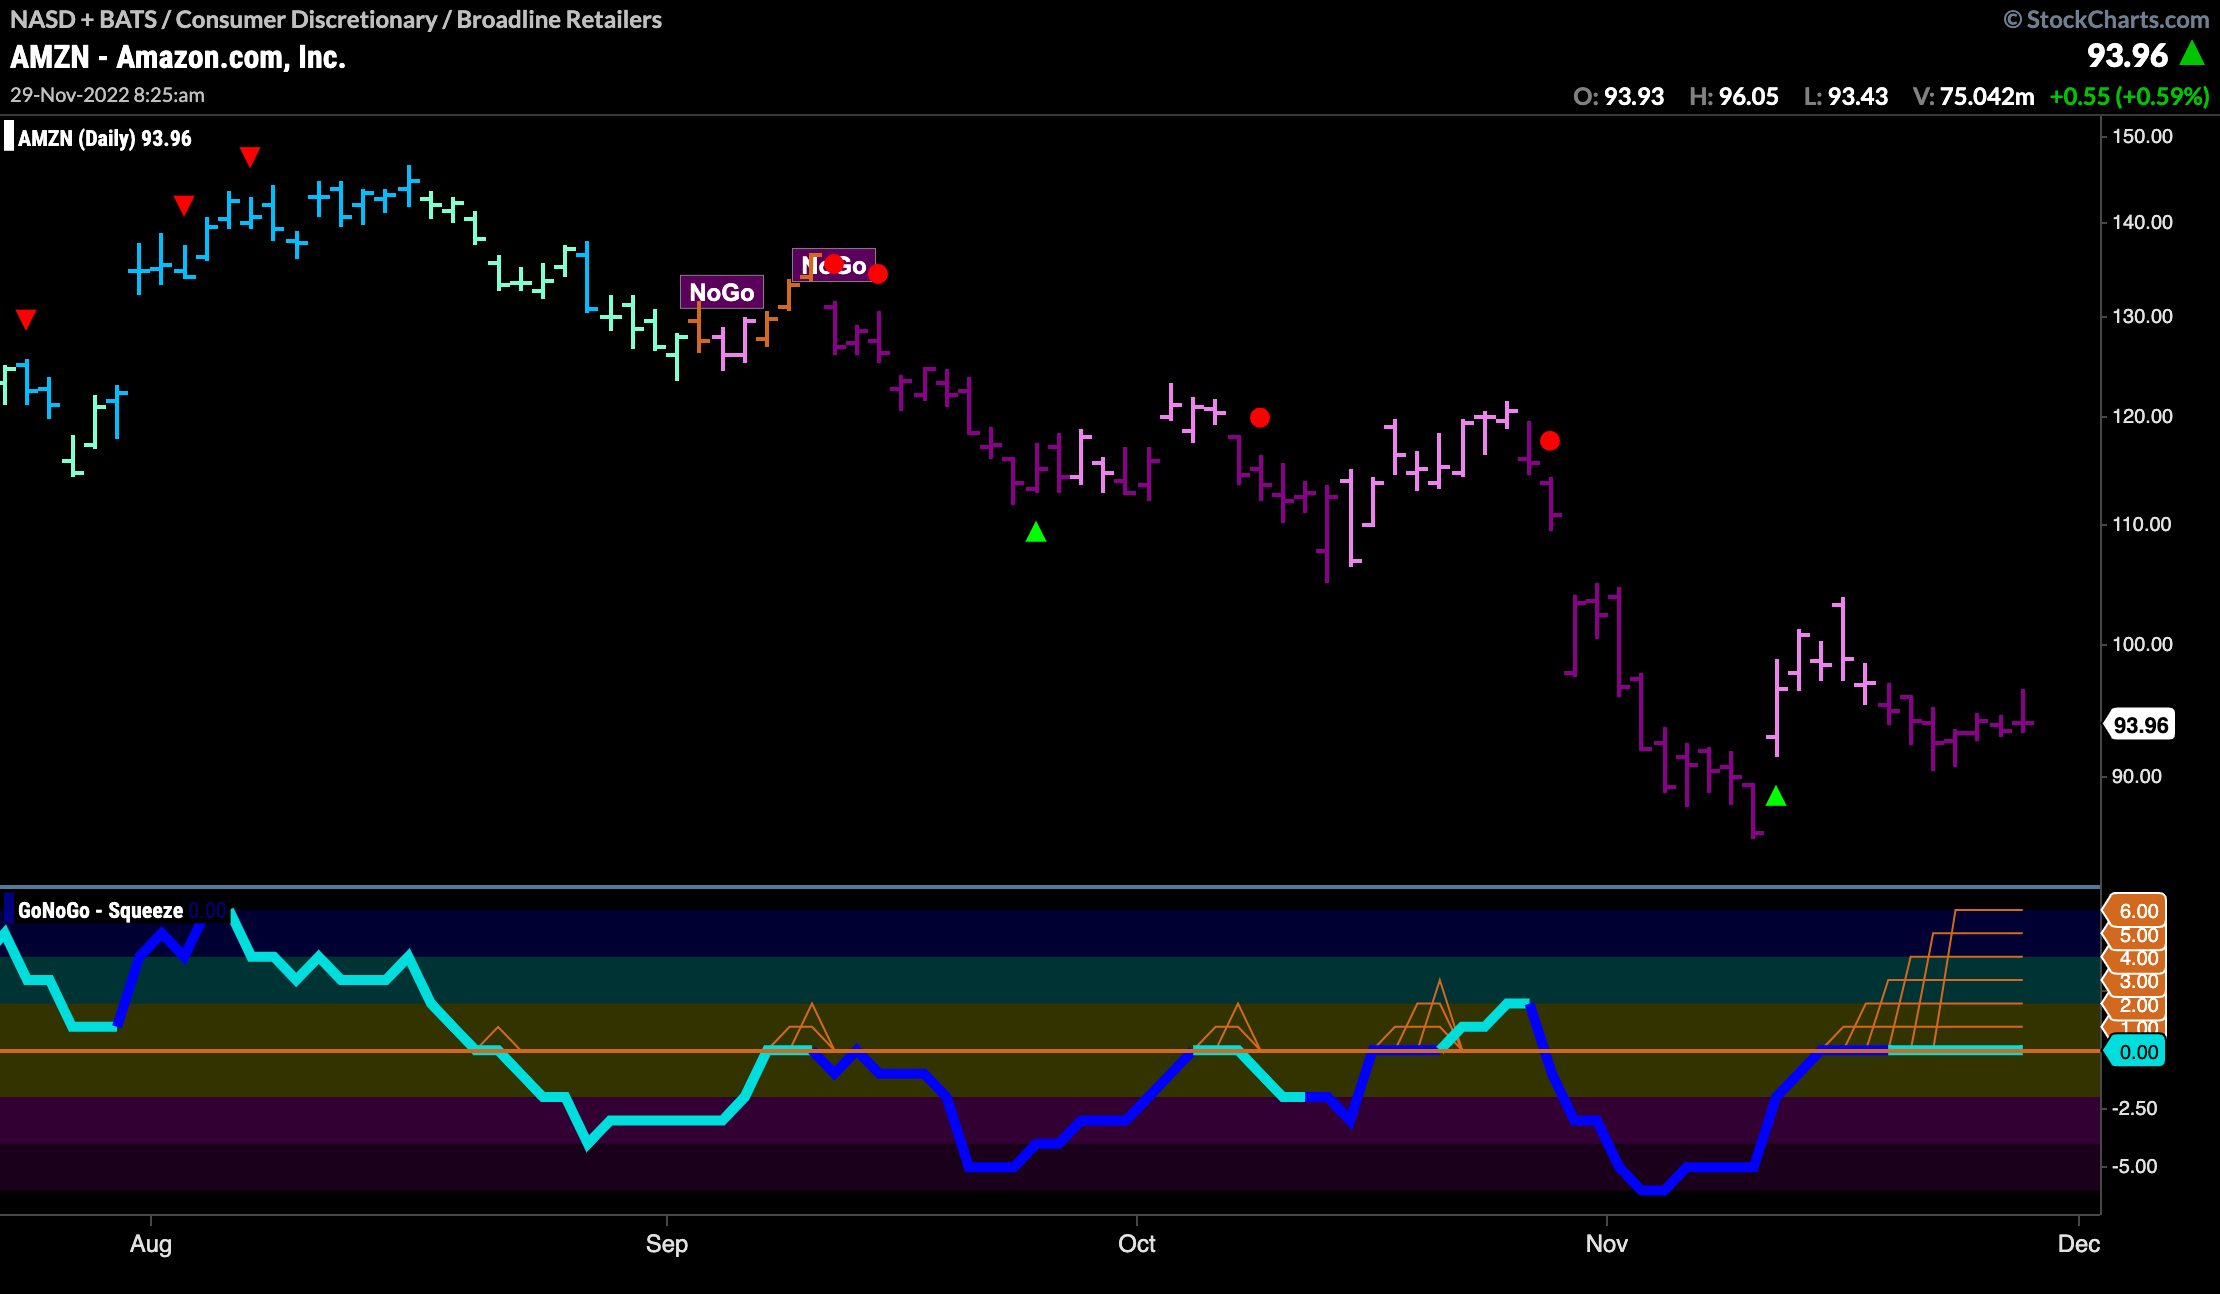Click the -2.50 oscillator axis label

[x=2135, y=1108]
